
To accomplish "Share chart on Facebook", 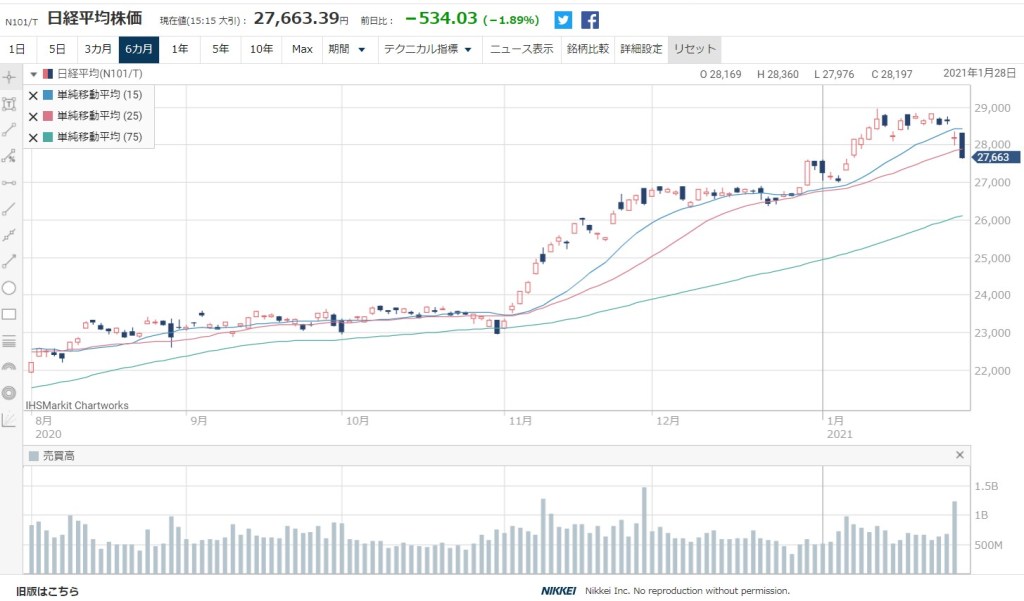I will point(590,20).
